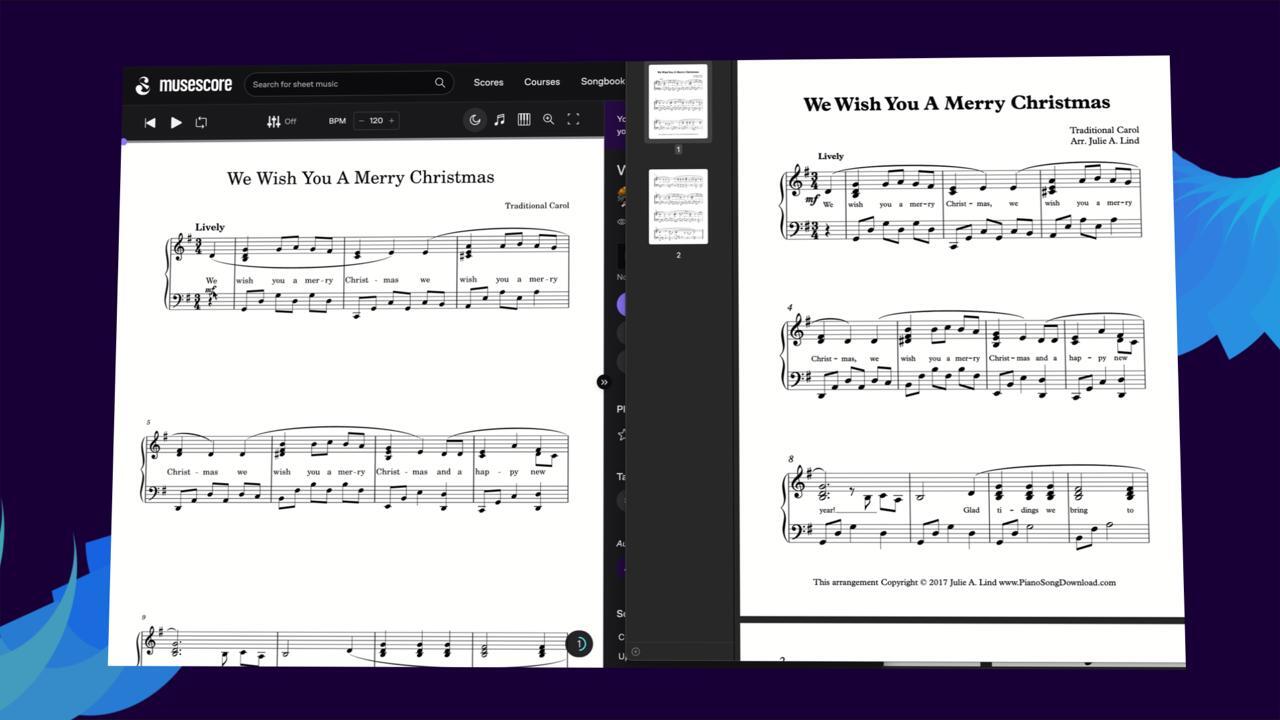Collapse the sidebar with the double-chevron button
1280x720 pixels.
[x=603, y=382]
